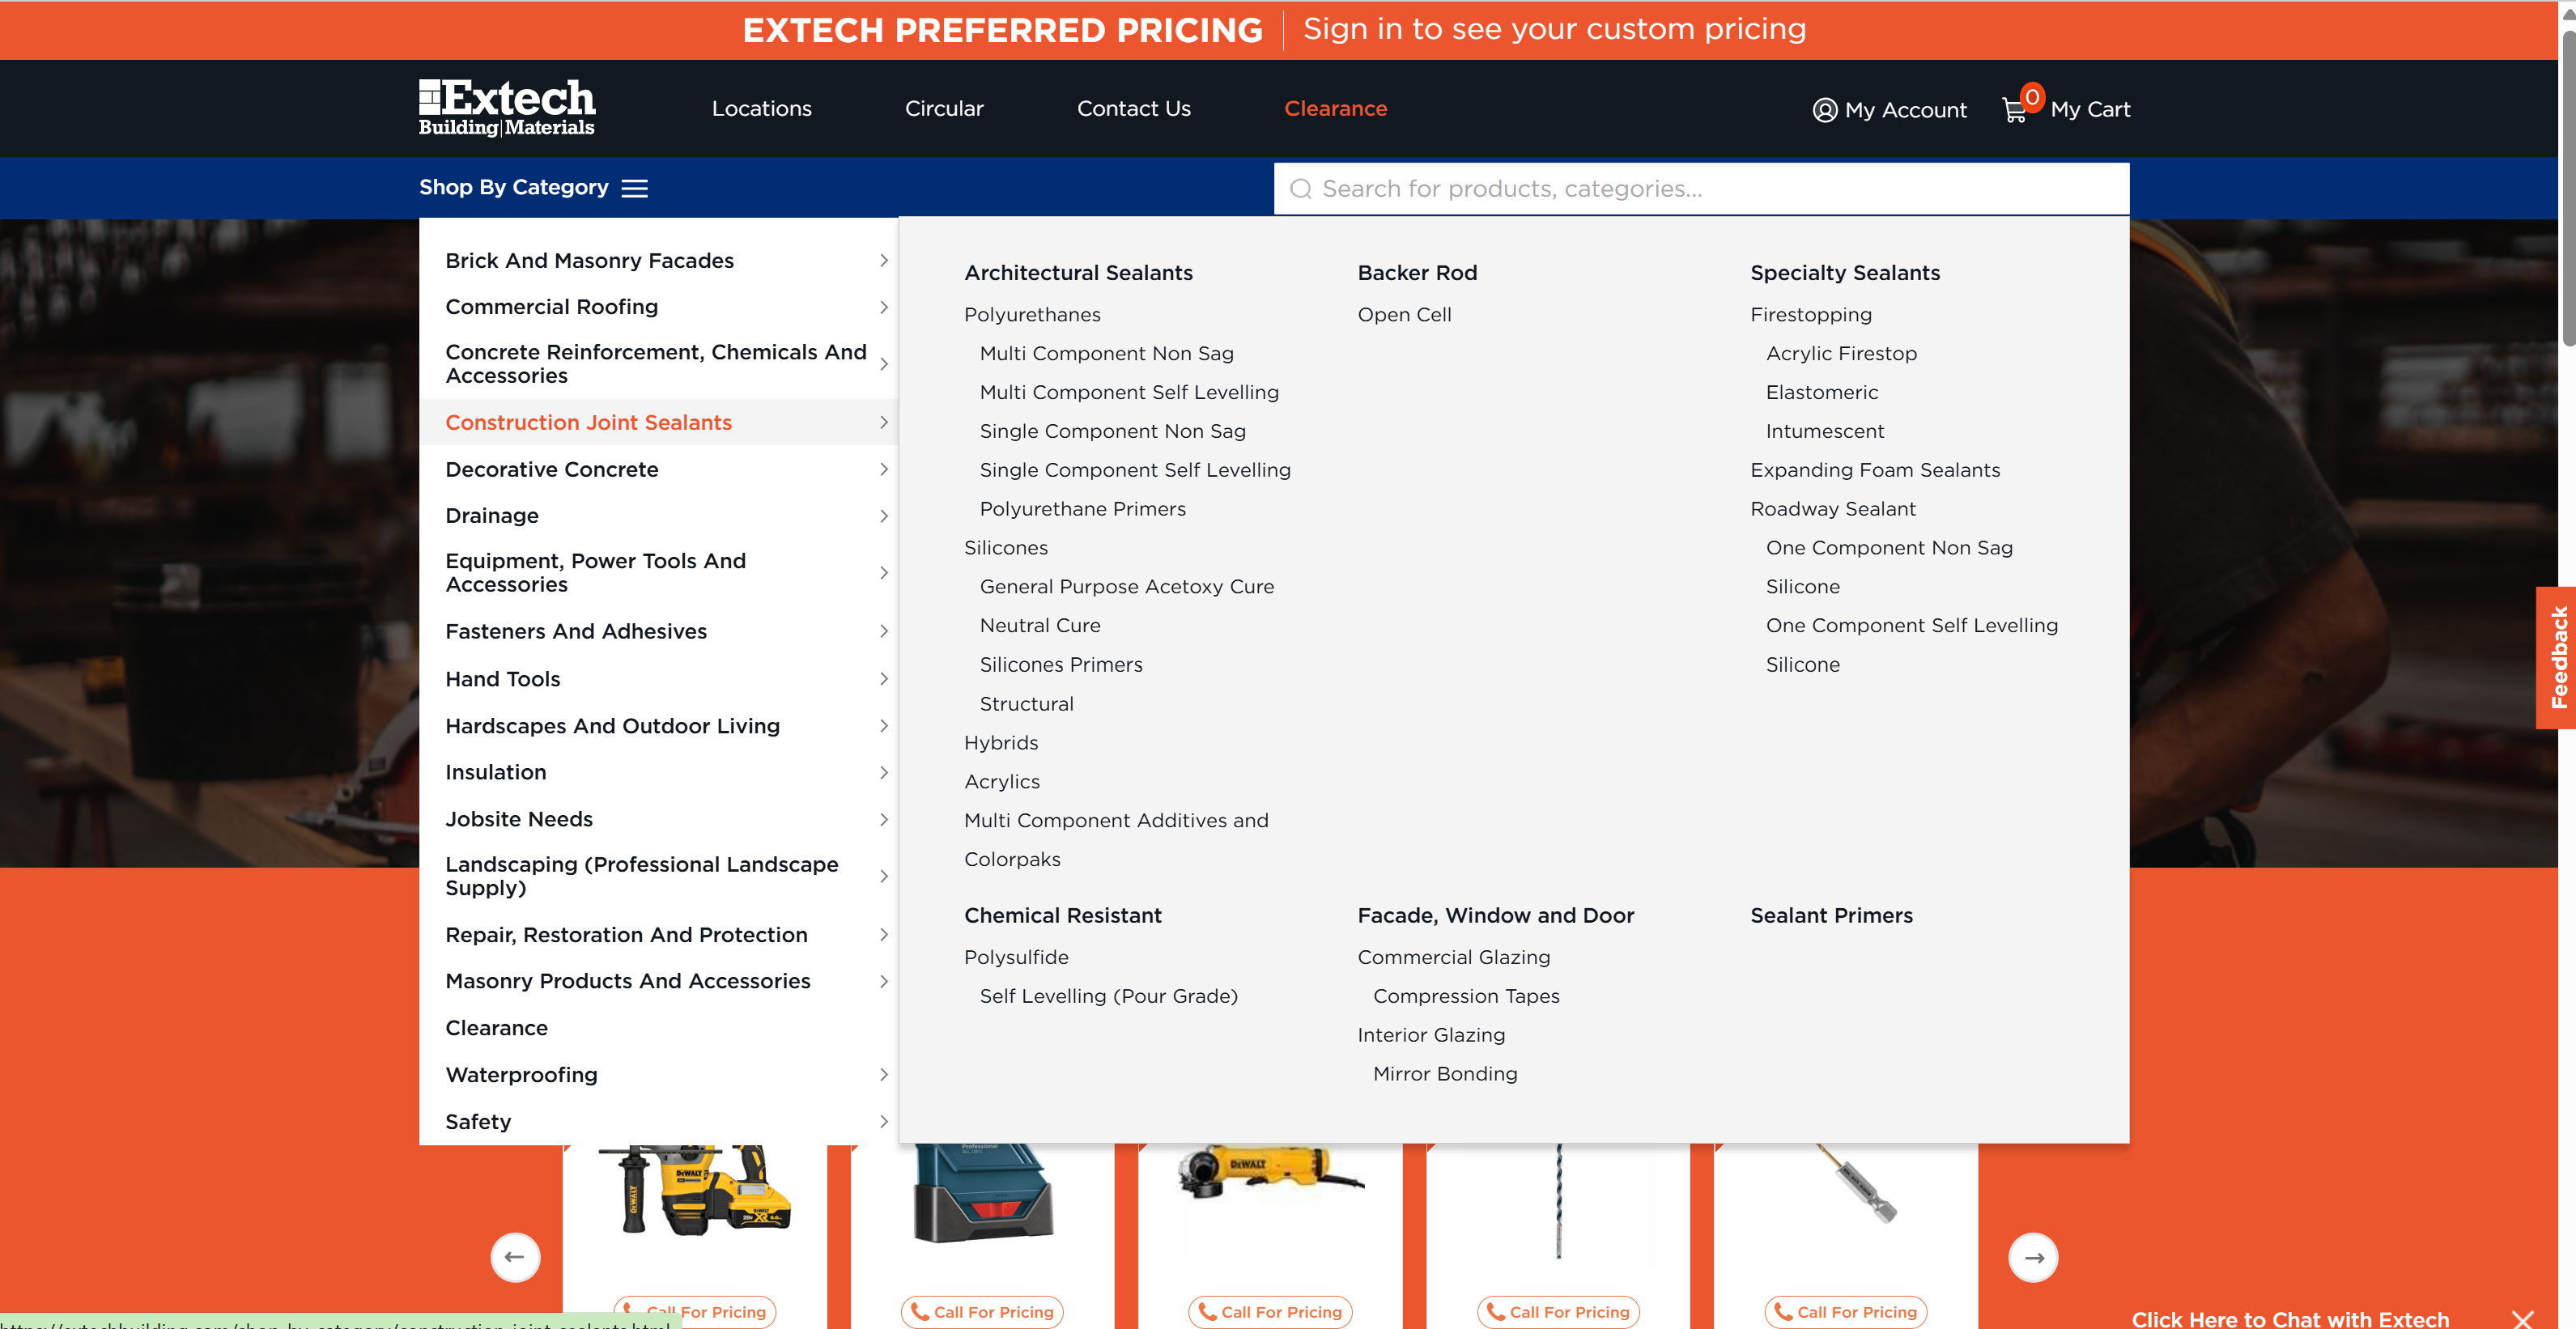
Task: Expand Drainage chevron
Action: coord(883,516)
